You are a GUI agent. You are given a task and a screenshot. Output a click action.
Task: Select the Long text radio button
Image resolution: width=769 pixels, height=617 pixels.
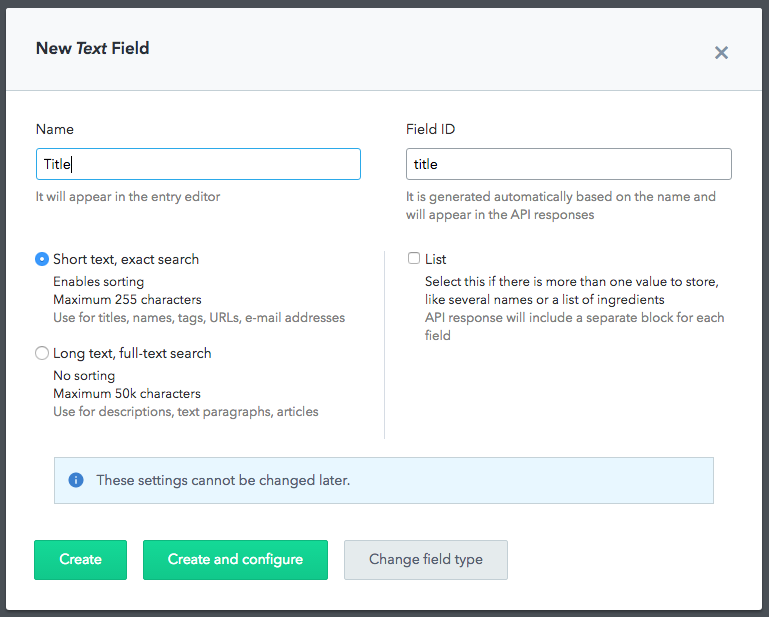click(42, 353)
